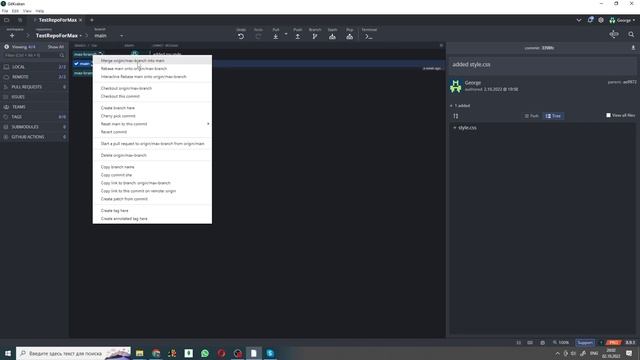Click the Branch toolbar icon

click(315, 36)
